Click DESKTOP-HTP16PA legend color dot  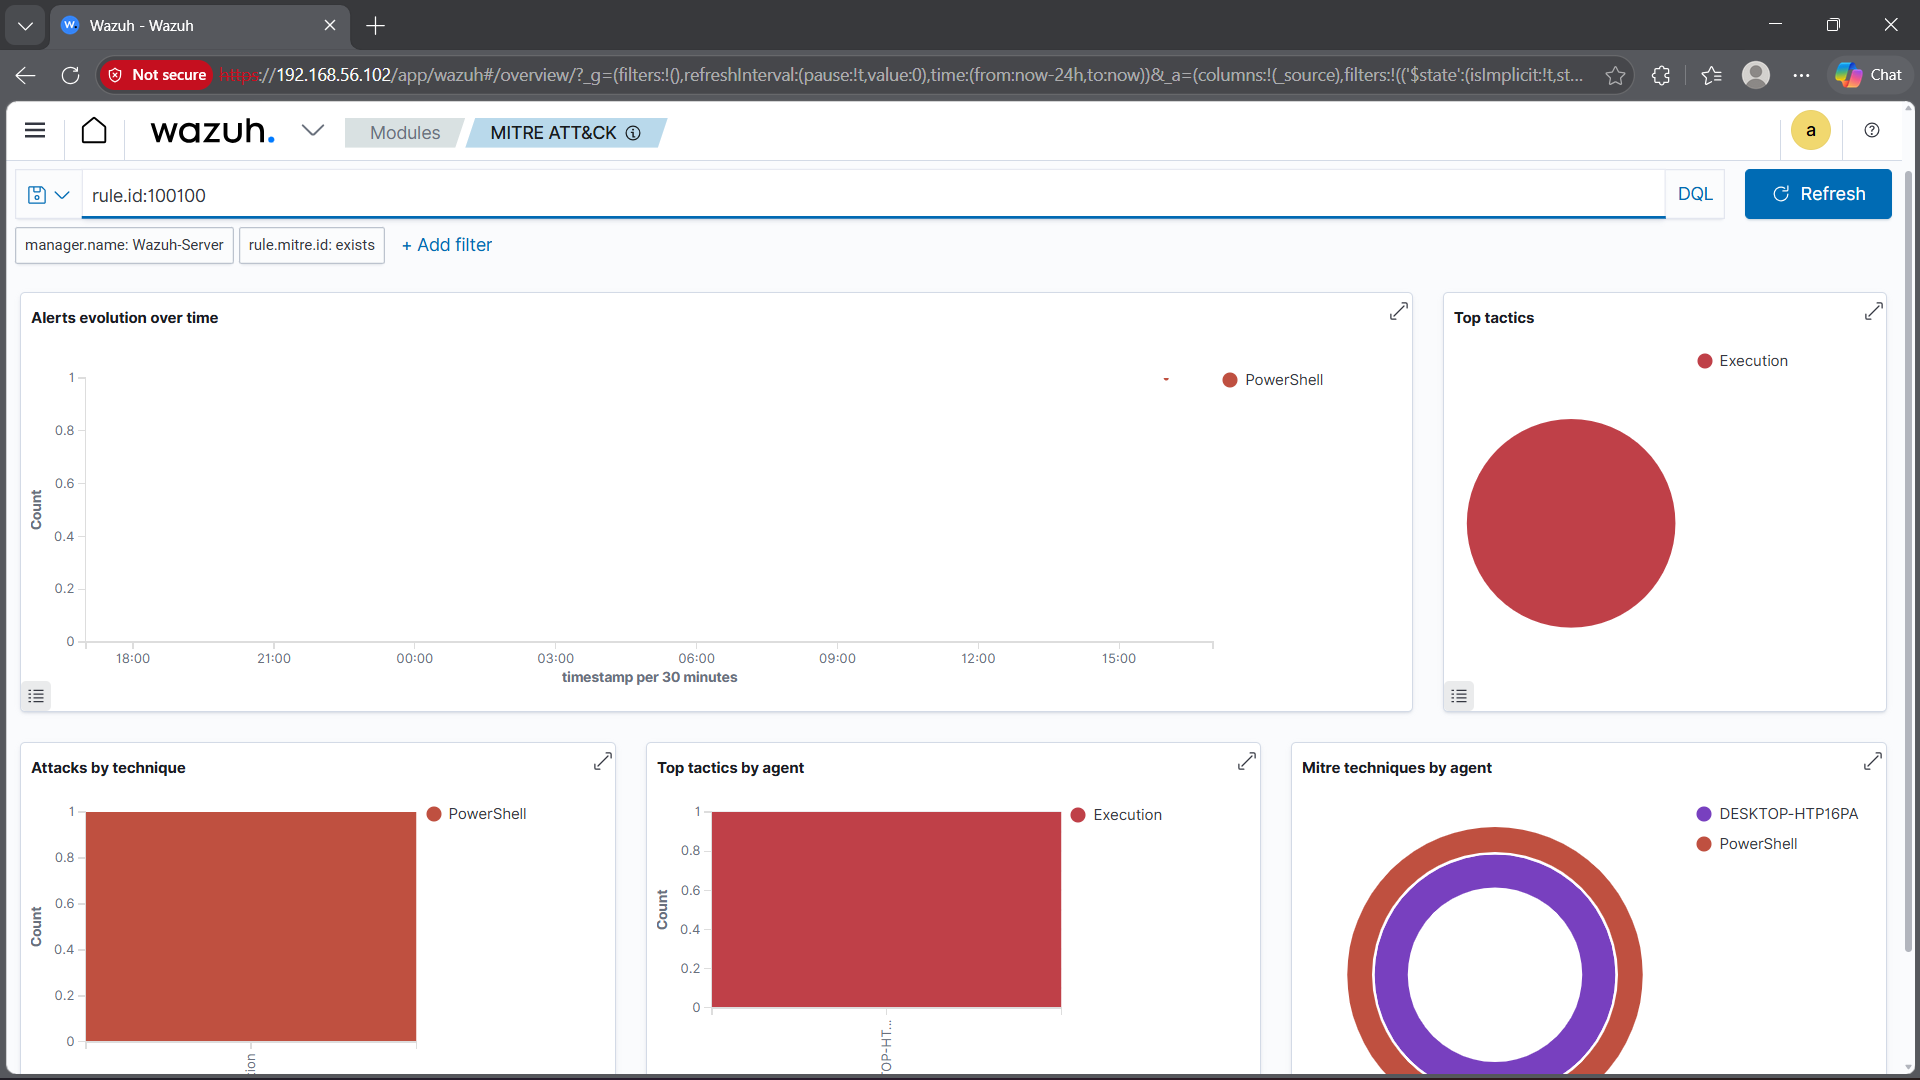pyautogui.click(x=1704, y=814)
